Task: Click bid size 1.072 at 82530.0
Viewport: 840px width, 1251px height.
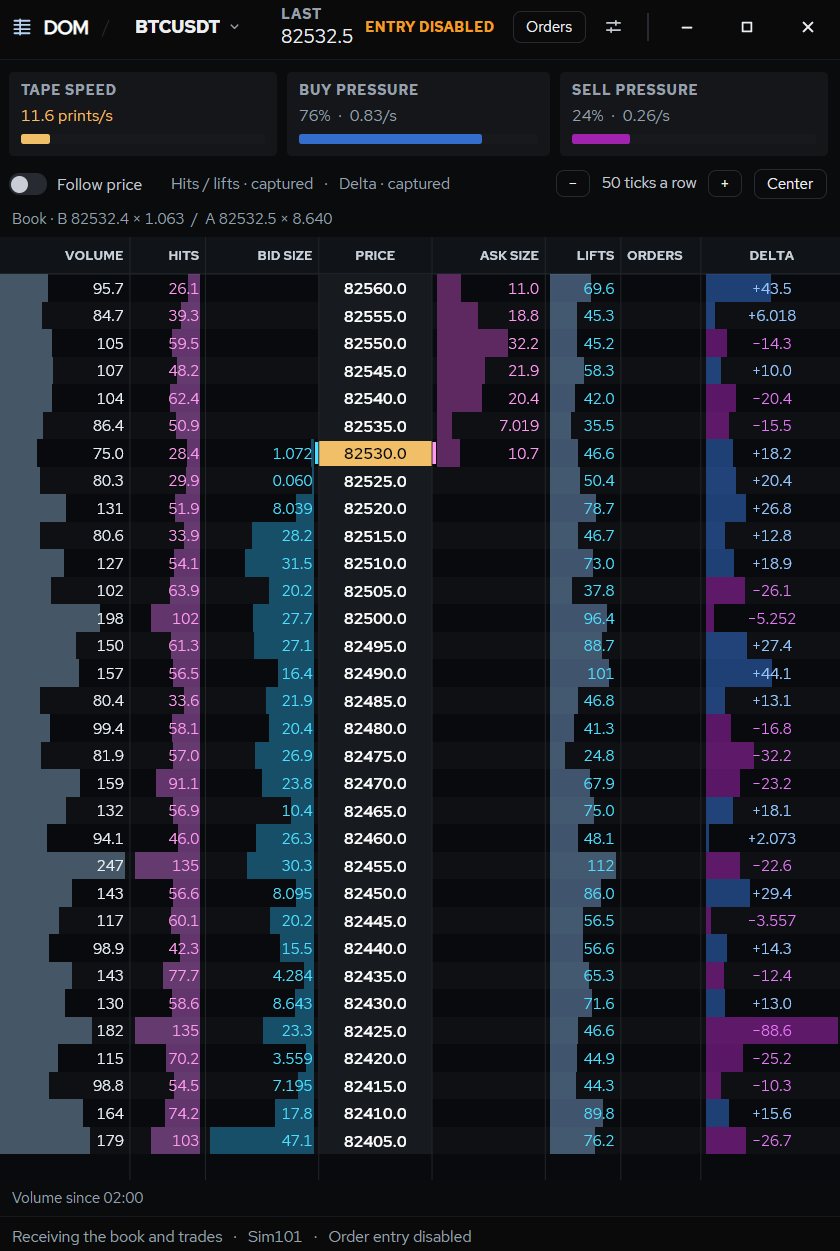Action: pyautogui.click(x=292, y=453)
